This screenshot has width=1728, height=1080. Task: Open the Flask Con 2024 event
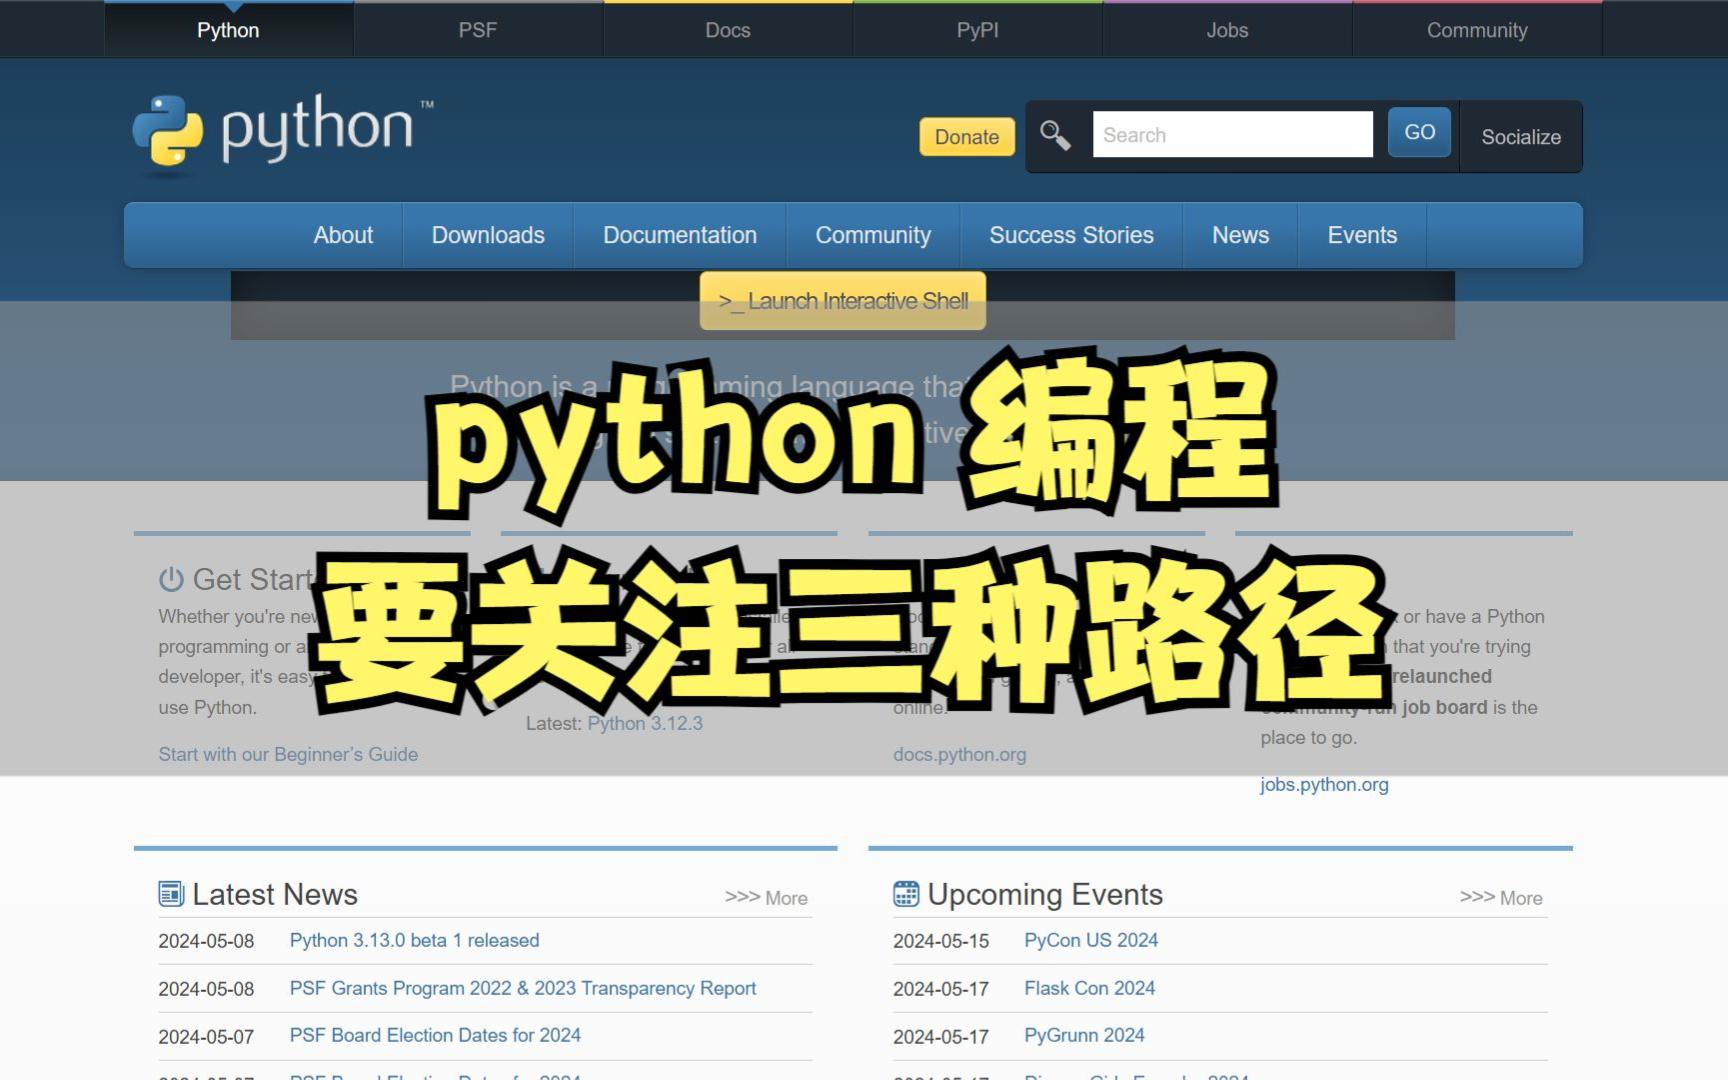pos(1089,988)
